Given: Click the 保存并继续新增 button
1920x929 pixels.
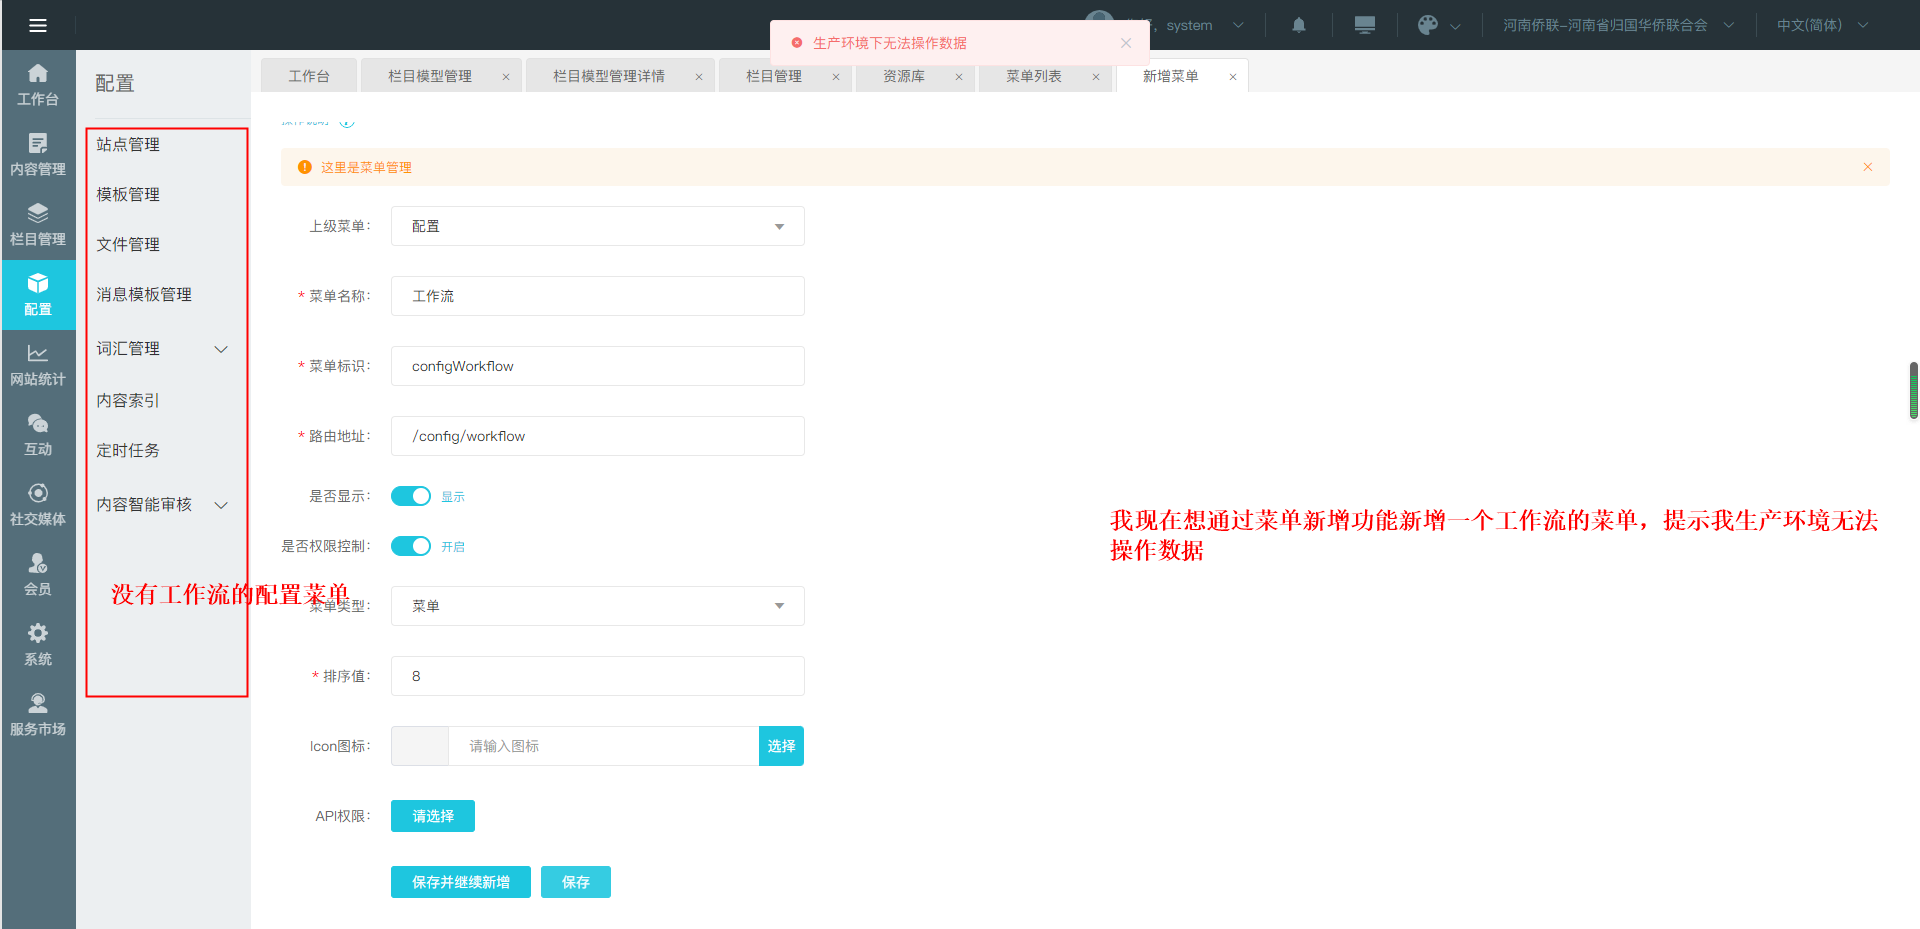Looking at the screenshot, I should (x=460, y=882).
